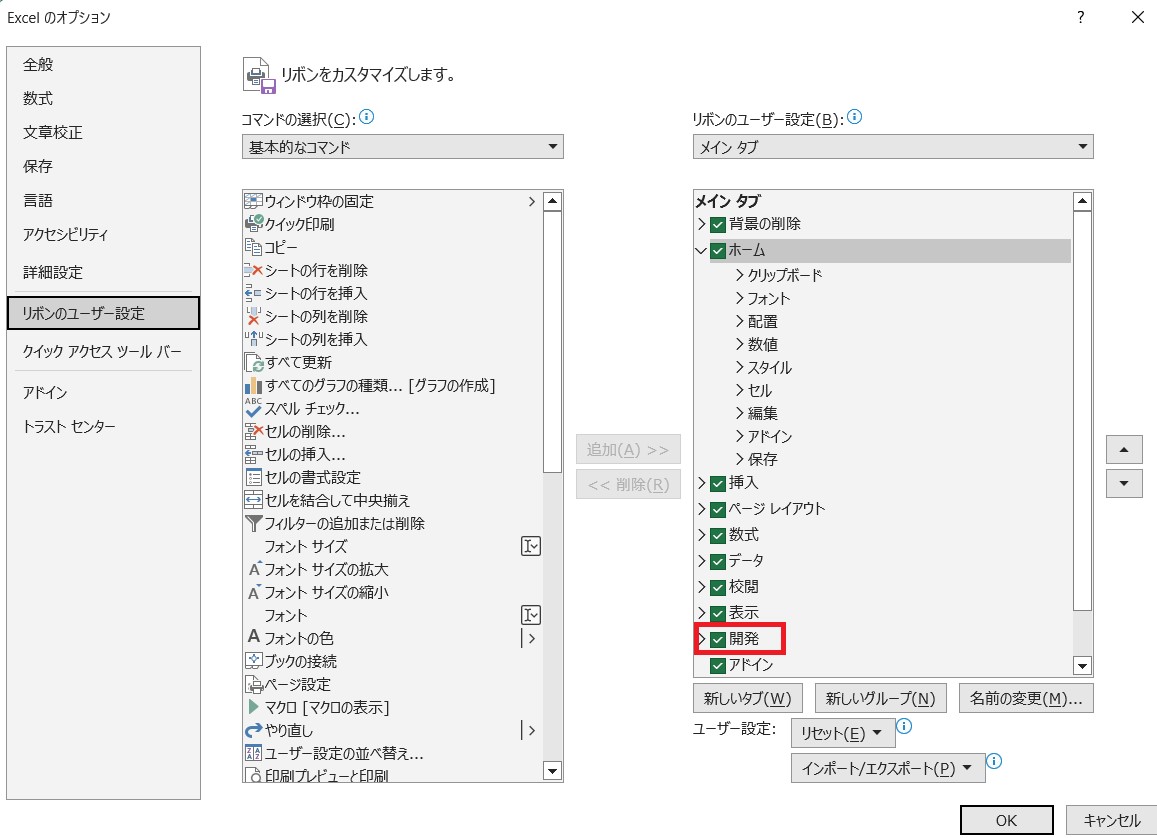The width and height of the screenshot is (1157, 838).
Task: Select the Copy (コピー) command icon
Action: [253, 247]
